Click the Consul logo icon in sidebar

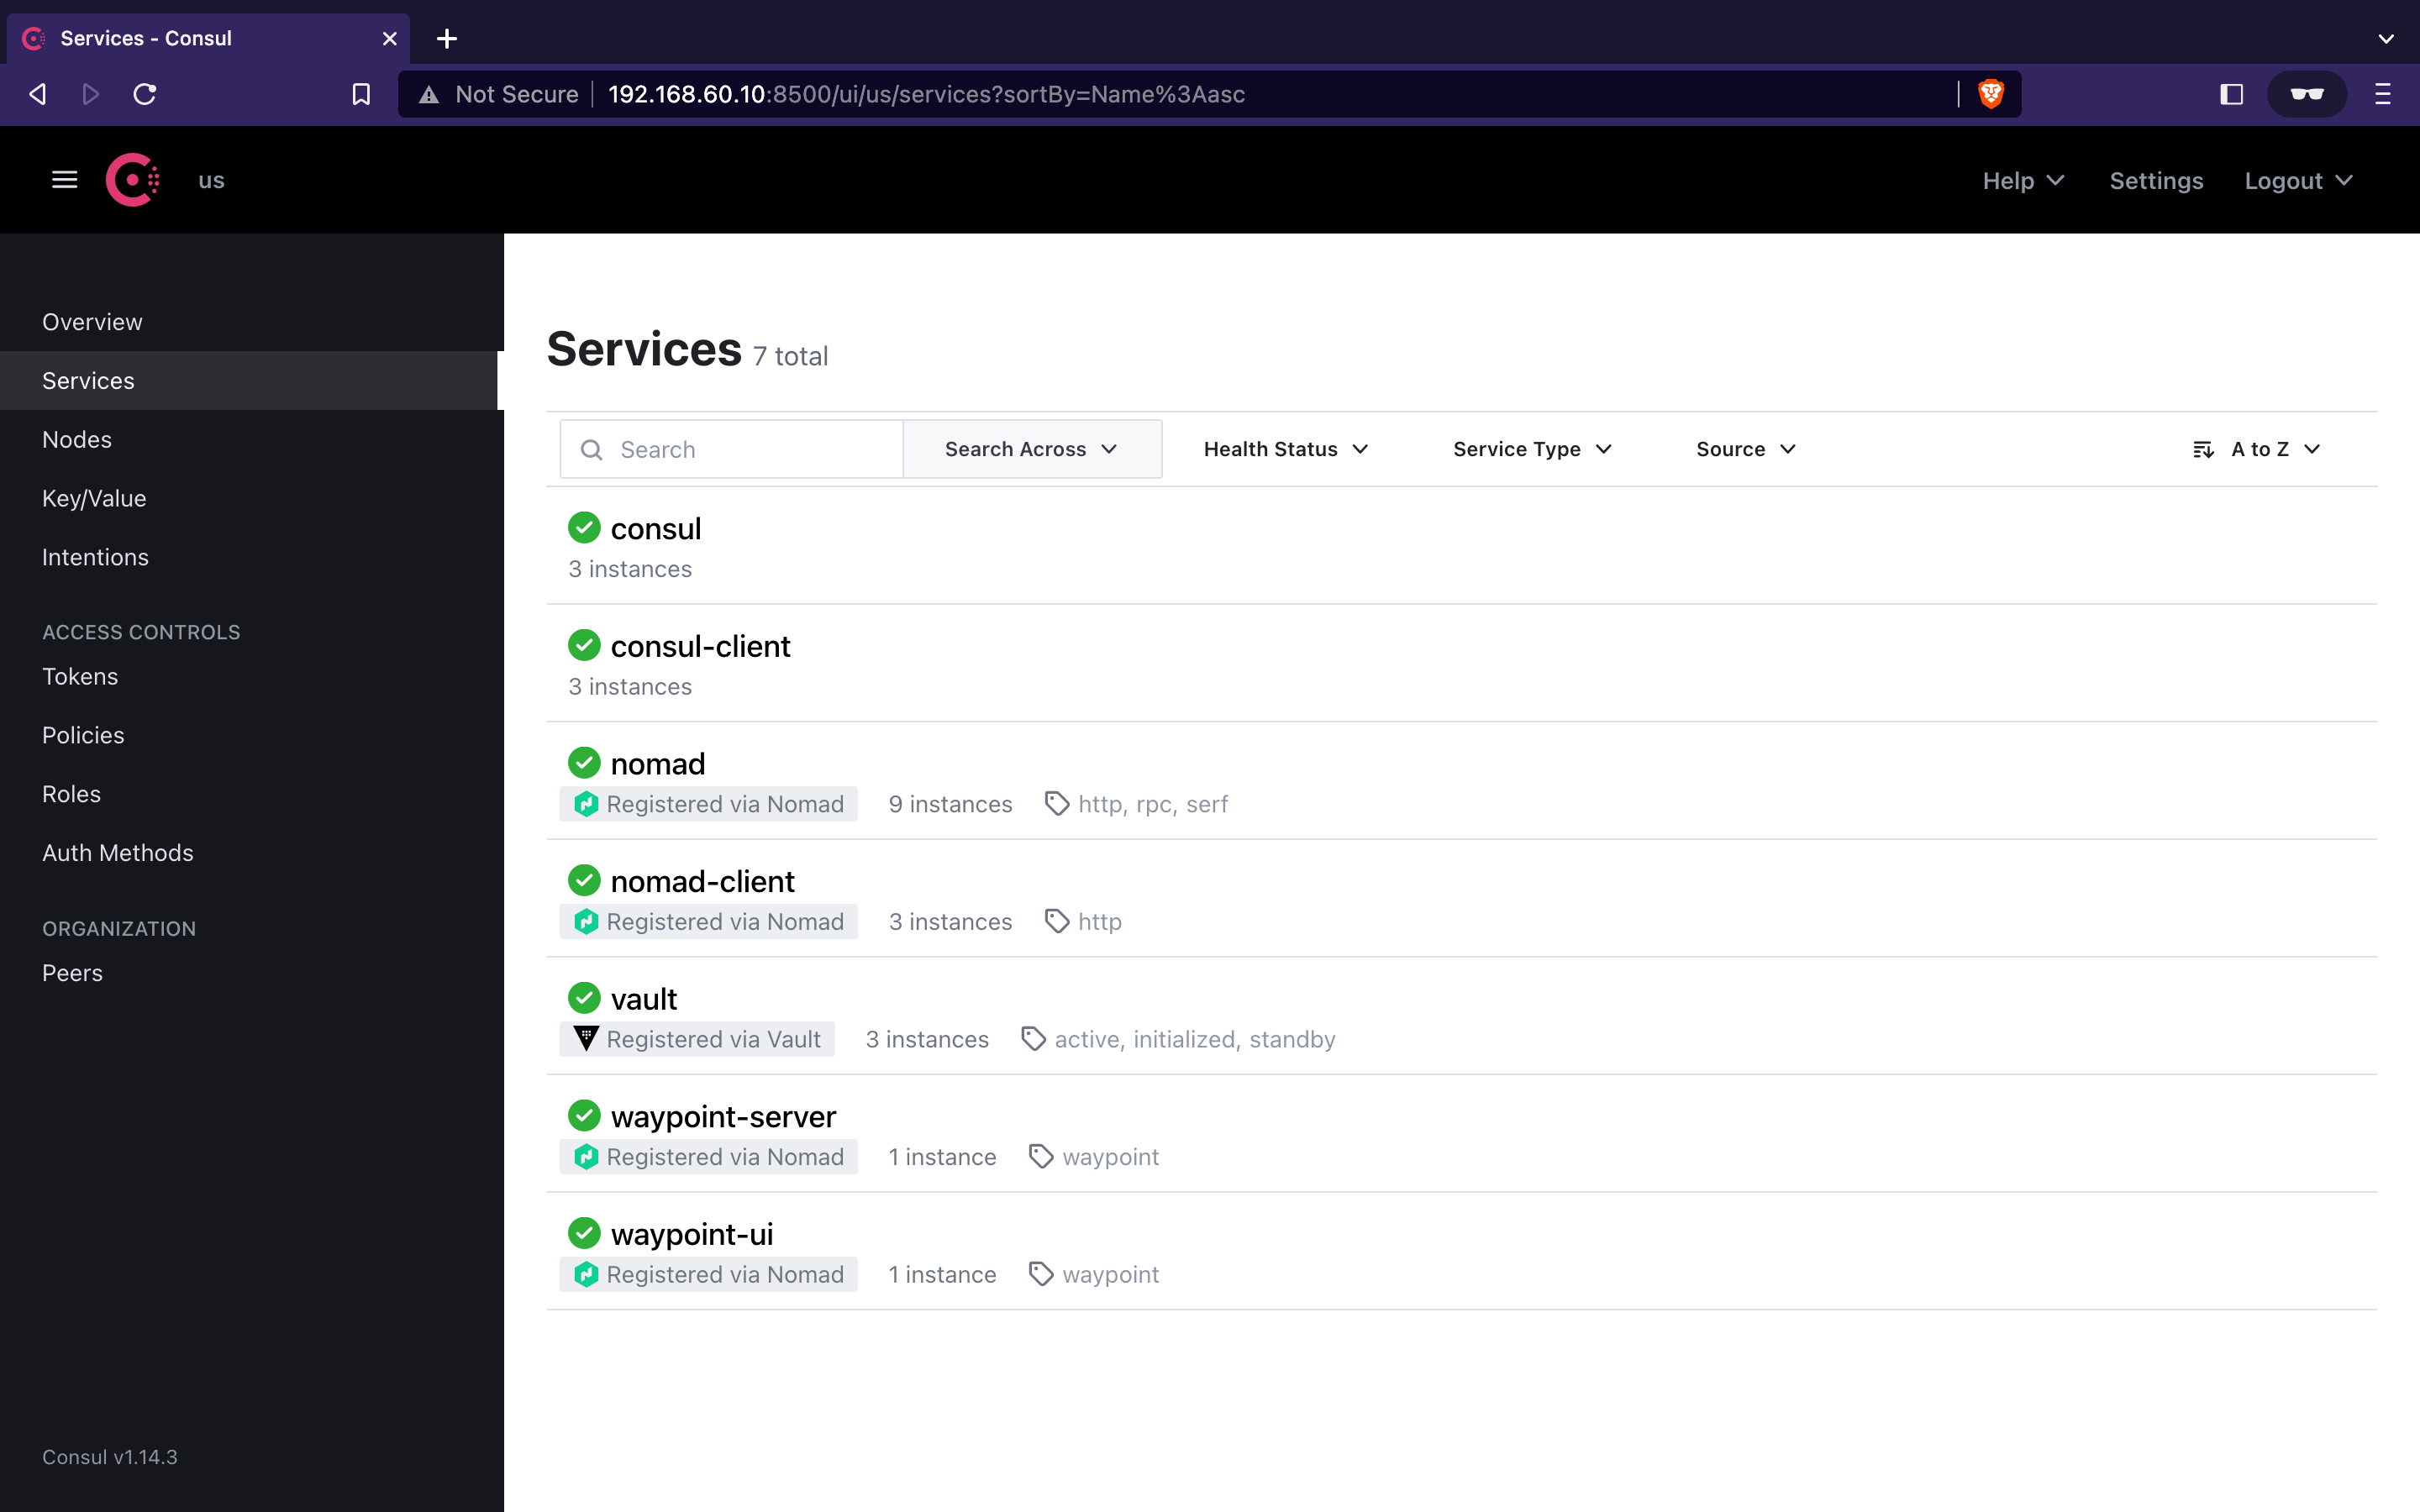click(134, 180)
